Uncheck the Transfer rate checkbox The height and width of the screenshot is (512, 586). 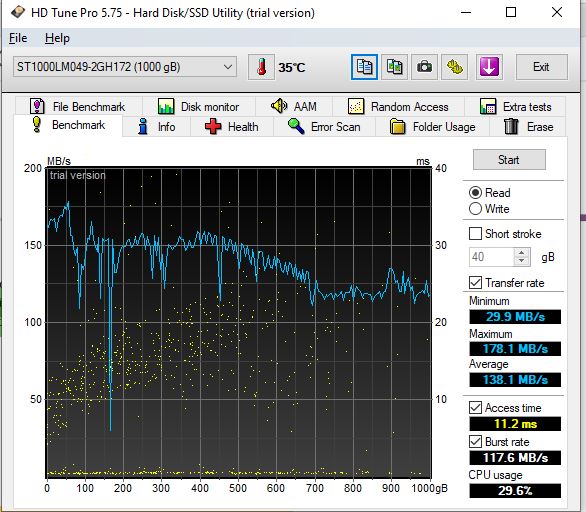(x=475, y=283)
